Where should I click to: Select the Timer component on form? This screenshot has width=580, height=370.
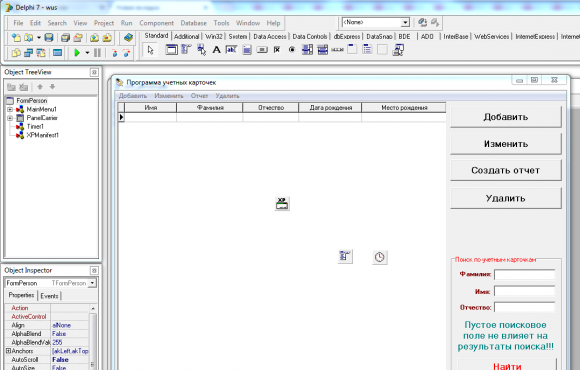tap(380, 257)
